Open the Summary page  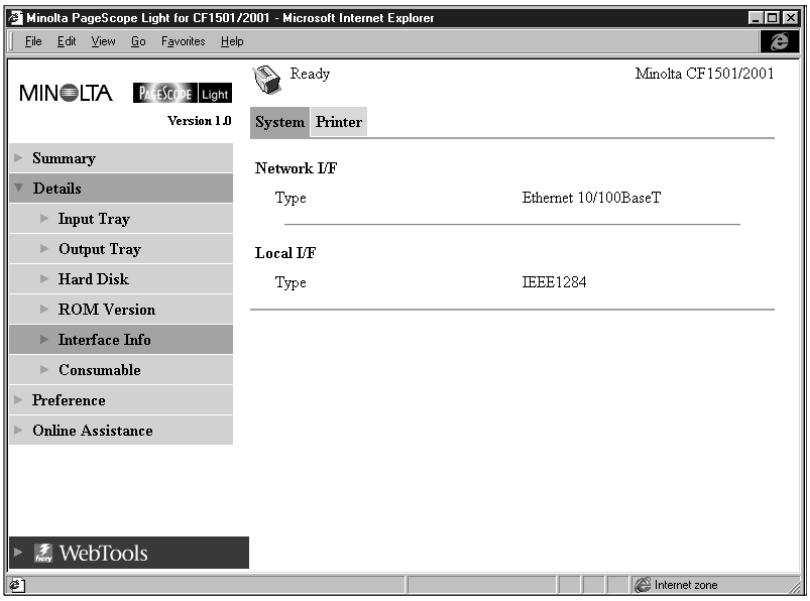tap(121, 158)
